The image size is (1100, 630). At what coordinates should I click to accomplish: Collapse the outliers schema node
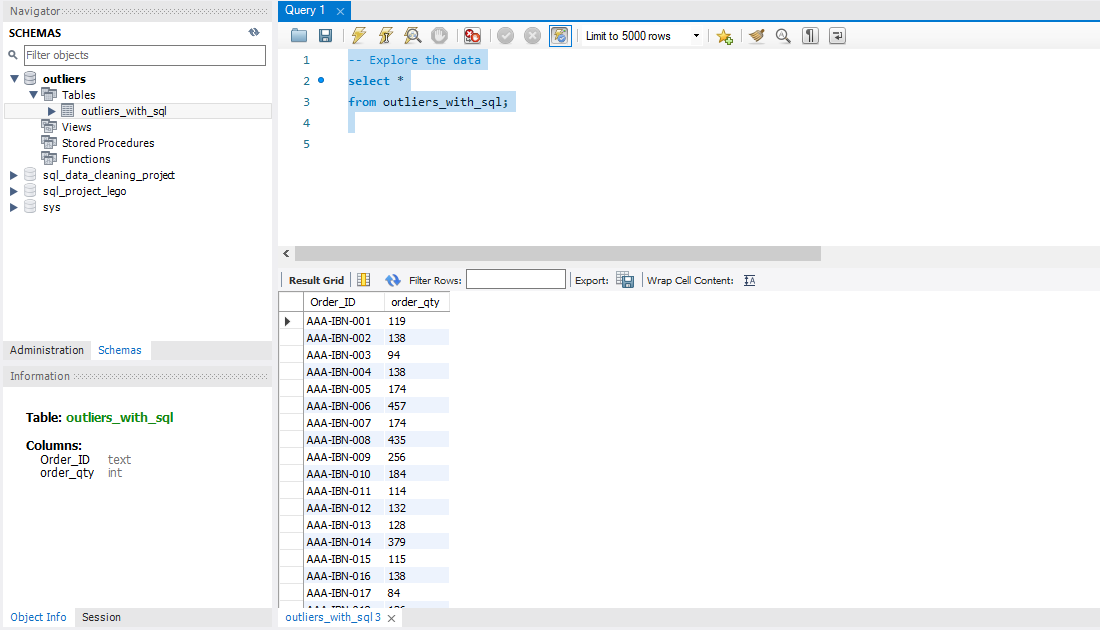pyautogui.click(x=14, y=79)
